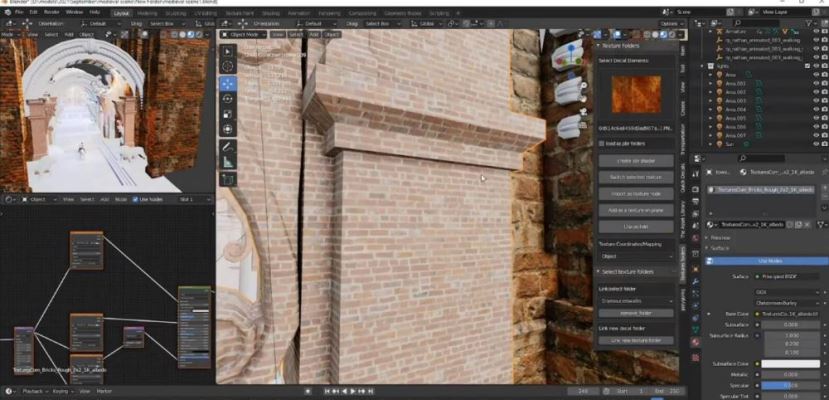Select the Annotate pencil tool
Screen dimensions: 829x400
click(228, 146)
